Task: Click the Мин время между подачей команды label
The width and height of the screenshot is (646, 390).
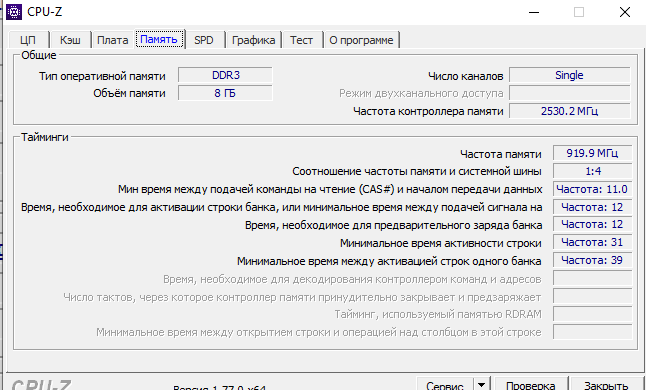Action: coord(330,189)
